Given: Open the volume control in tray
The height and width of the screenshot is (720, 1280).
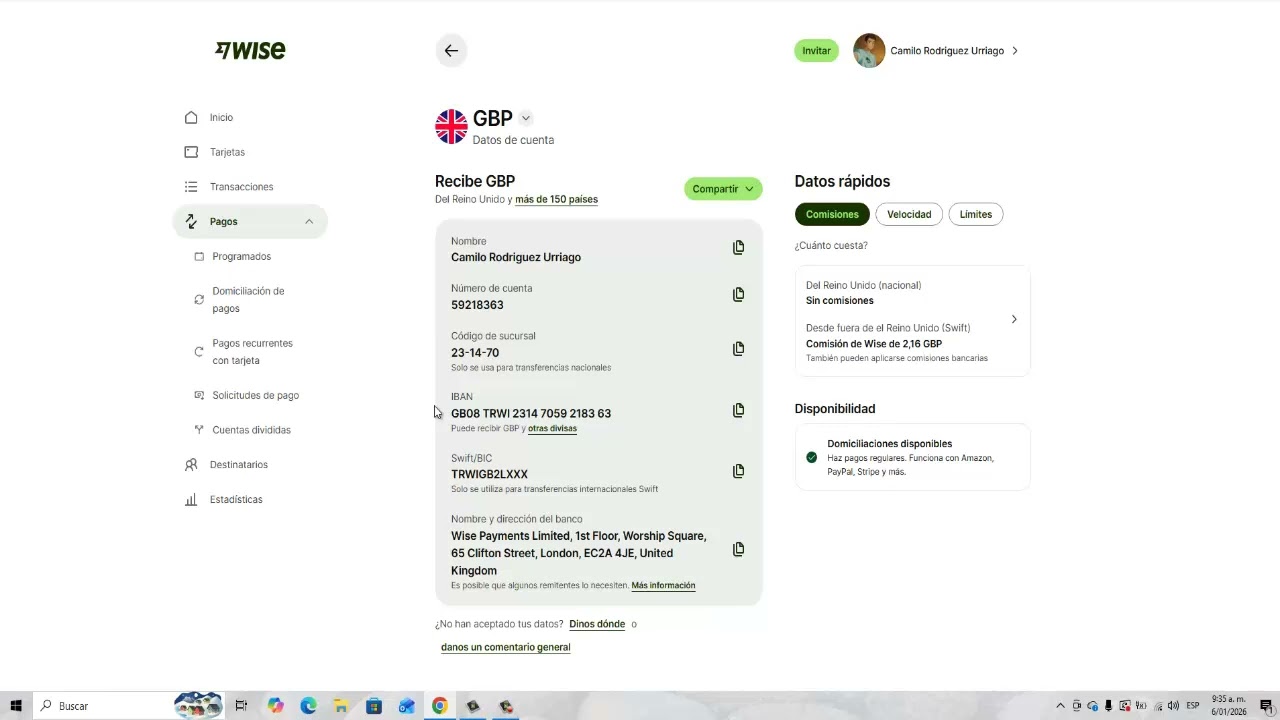Looking at the screenshot, I should [x=1172, y=706].
